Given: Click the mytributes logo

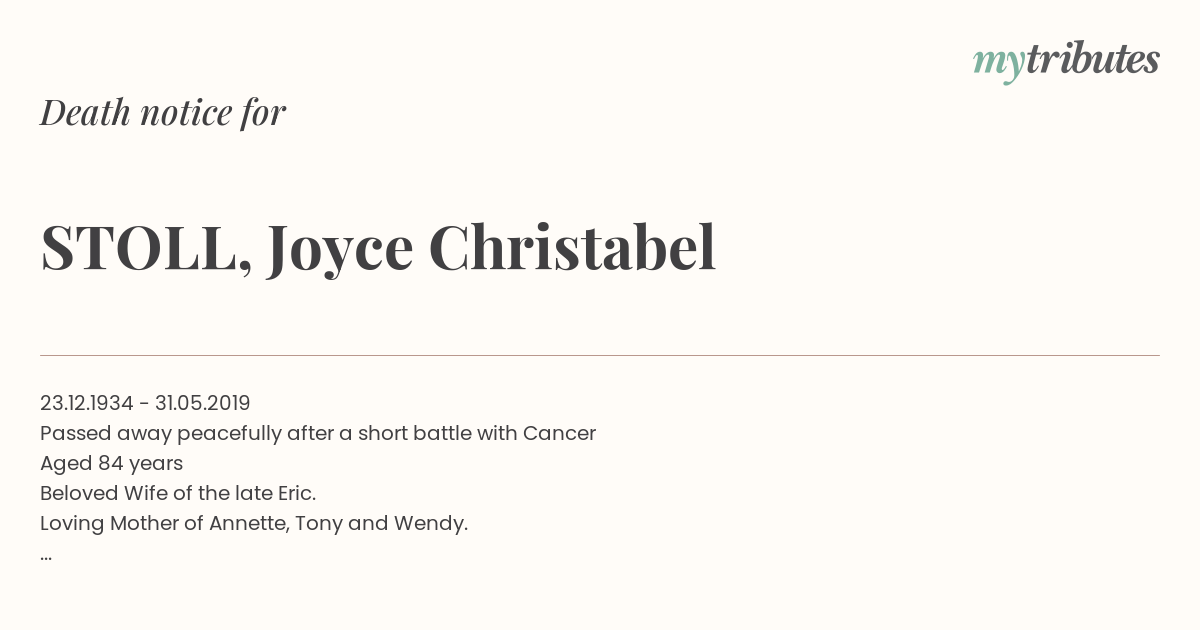Looking at the screenshot, I should (1066, 61).
